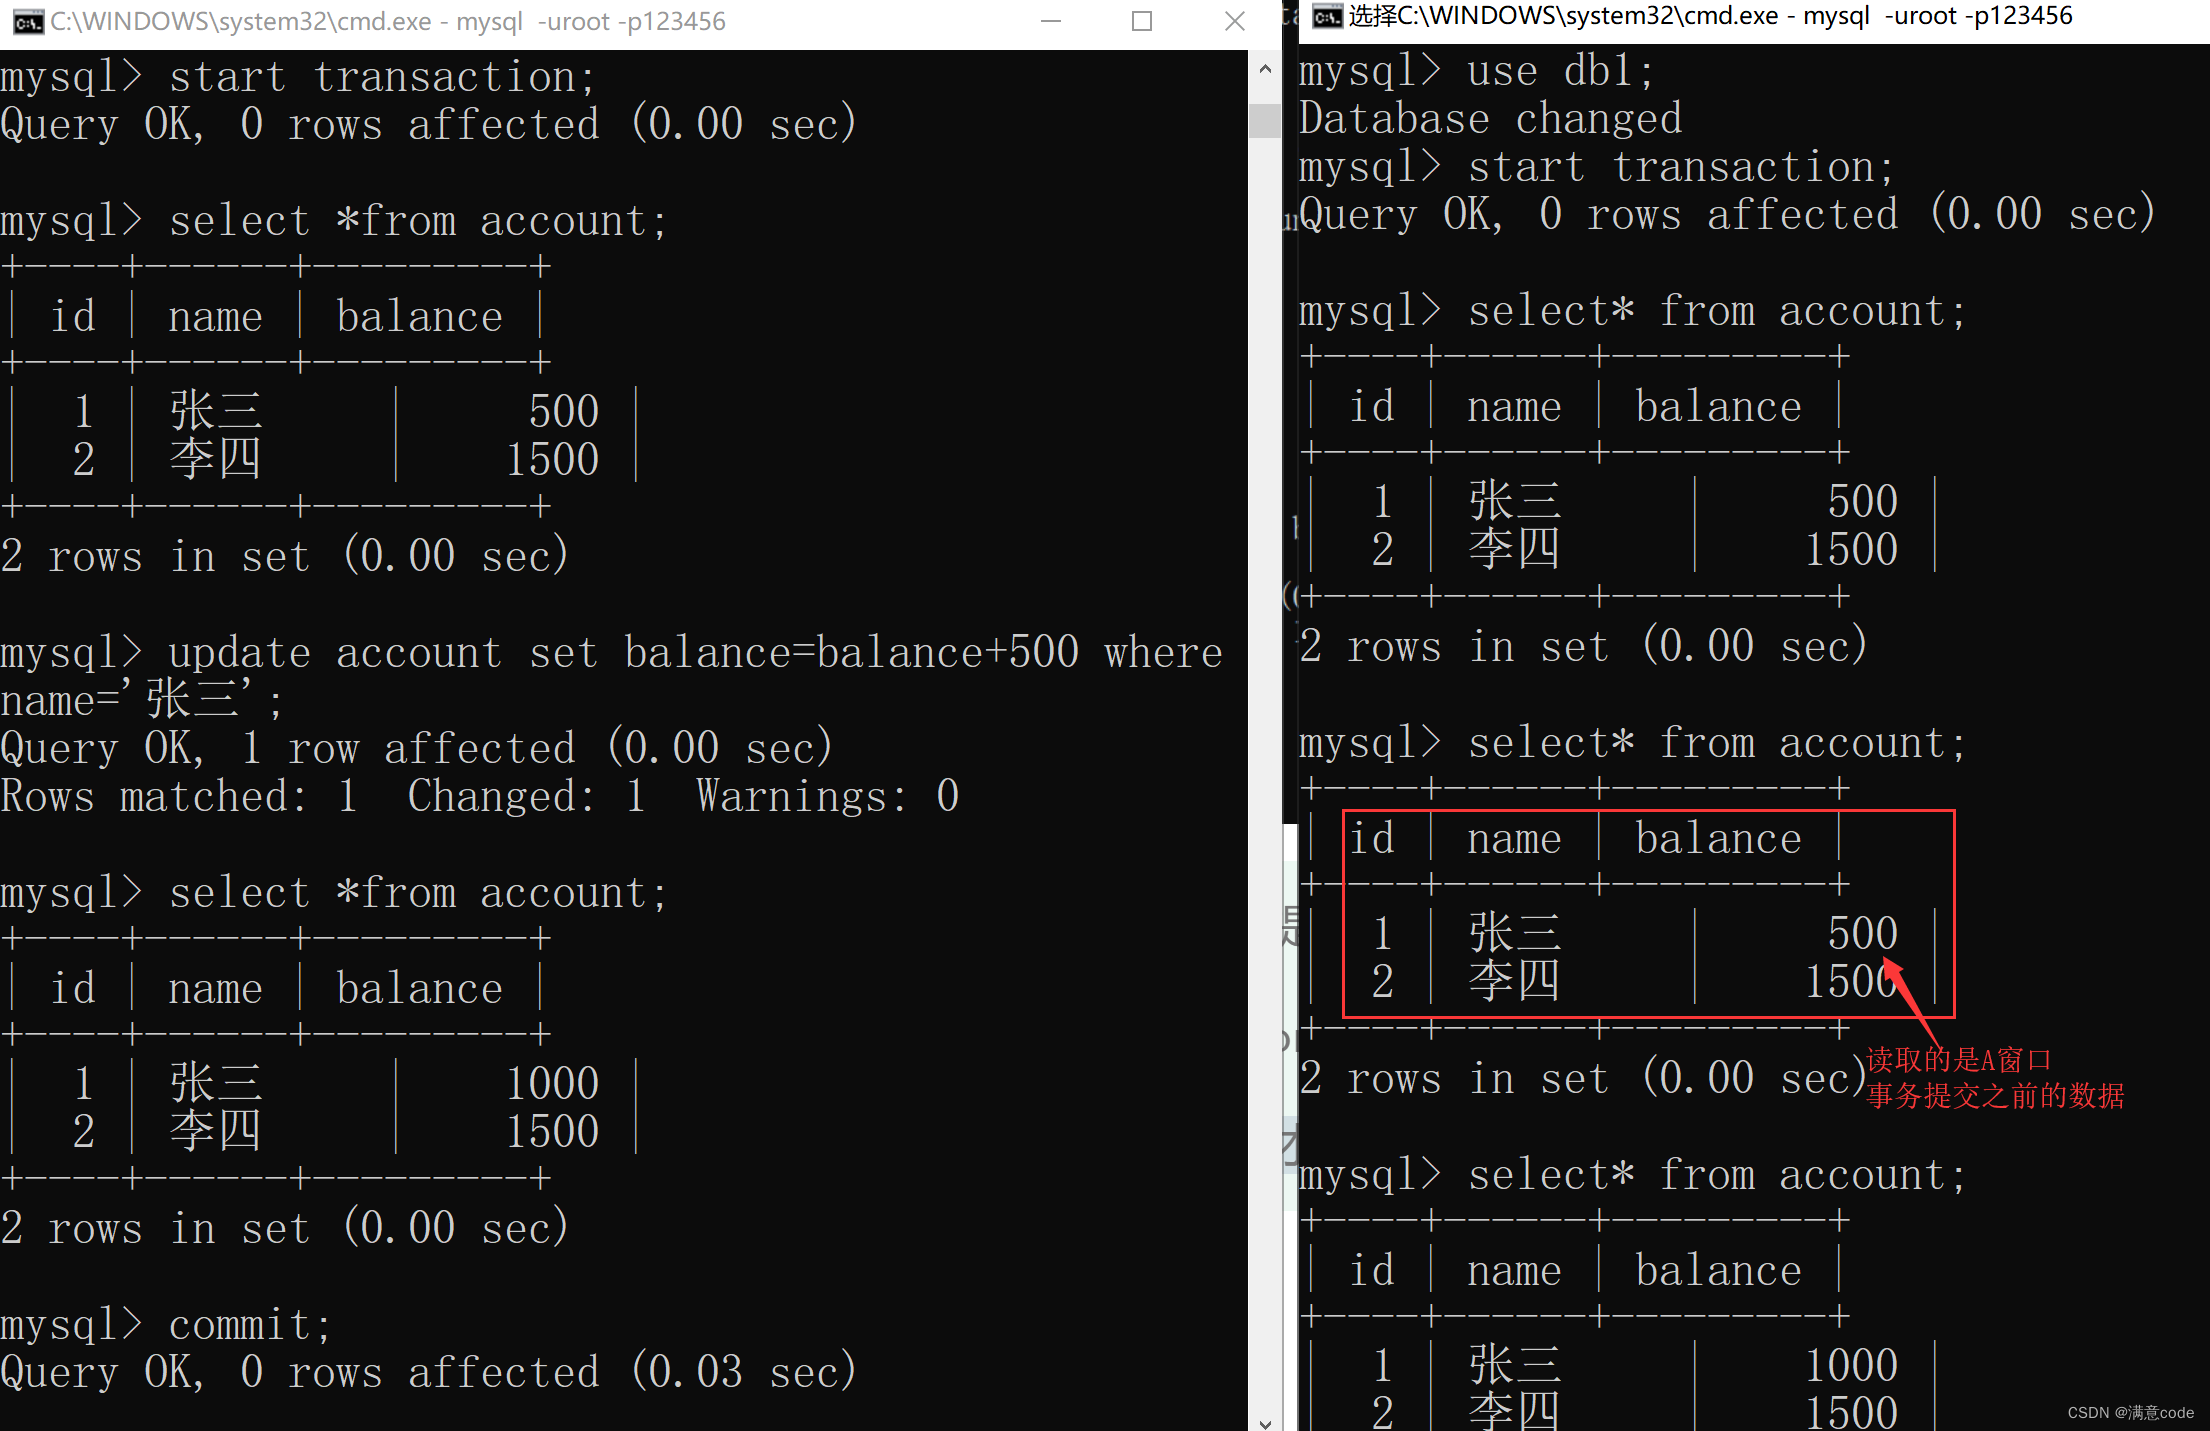Image resolution: width=2210 pixels, height=1431 pixels.
Task: Click 'use db1;' command in right window
Action: 1560,72
